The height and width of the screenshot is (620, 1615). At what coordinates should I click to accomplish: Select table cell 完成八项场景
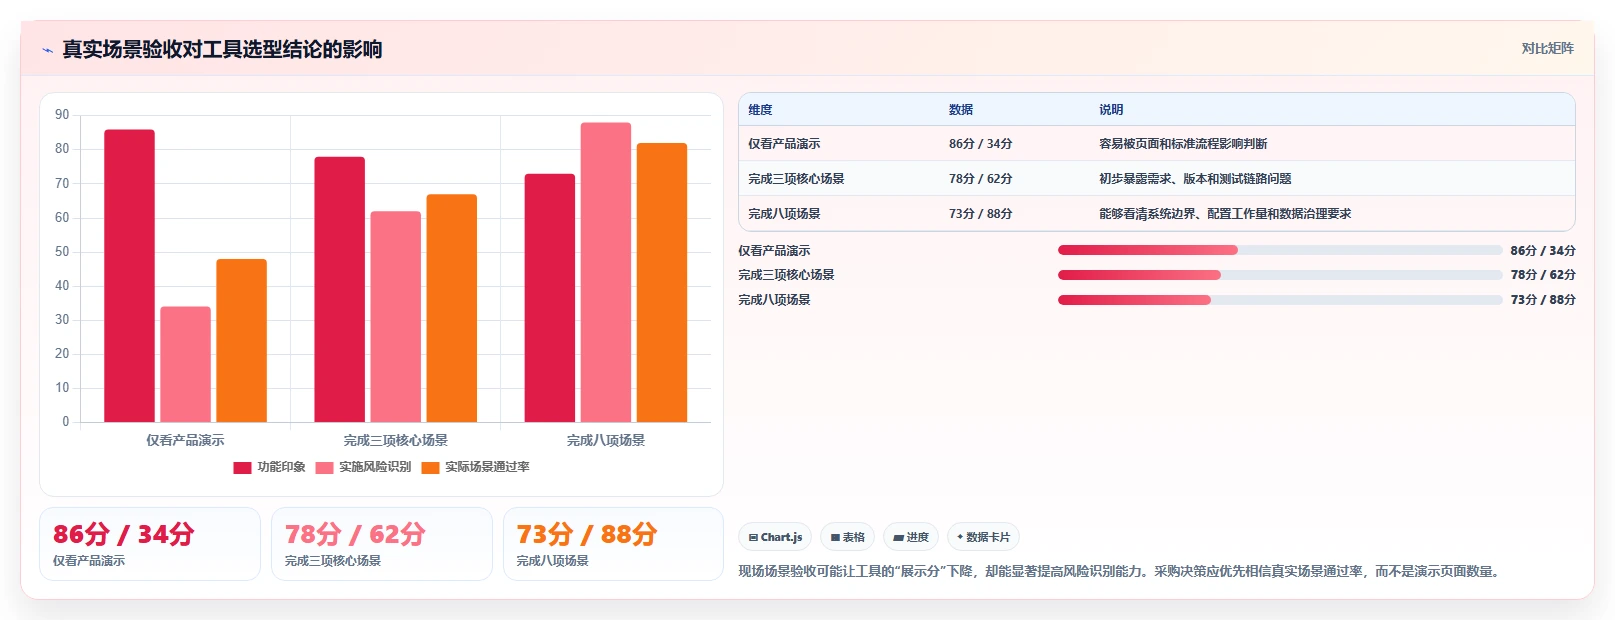click(x=784, y=214)
